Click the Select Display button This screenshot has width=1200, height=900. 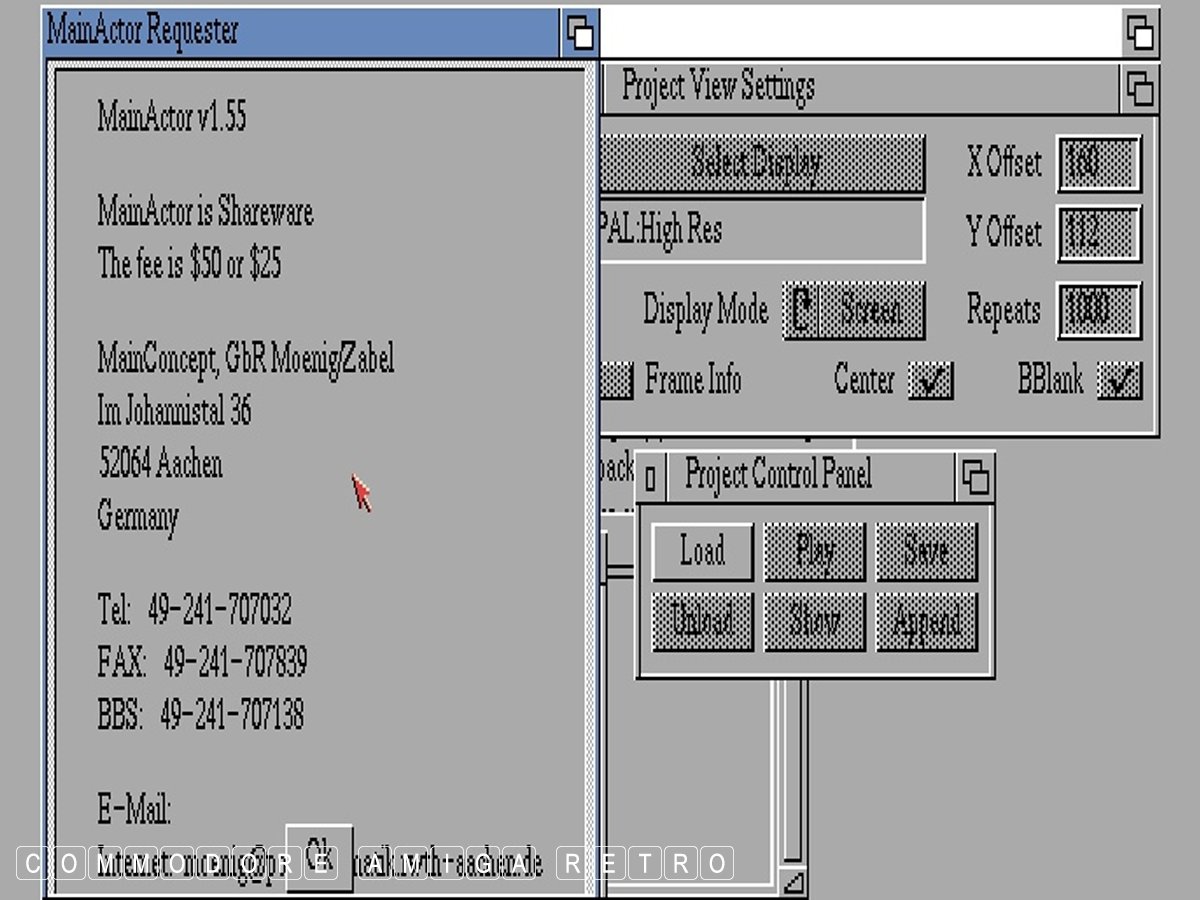pos(762,163)
